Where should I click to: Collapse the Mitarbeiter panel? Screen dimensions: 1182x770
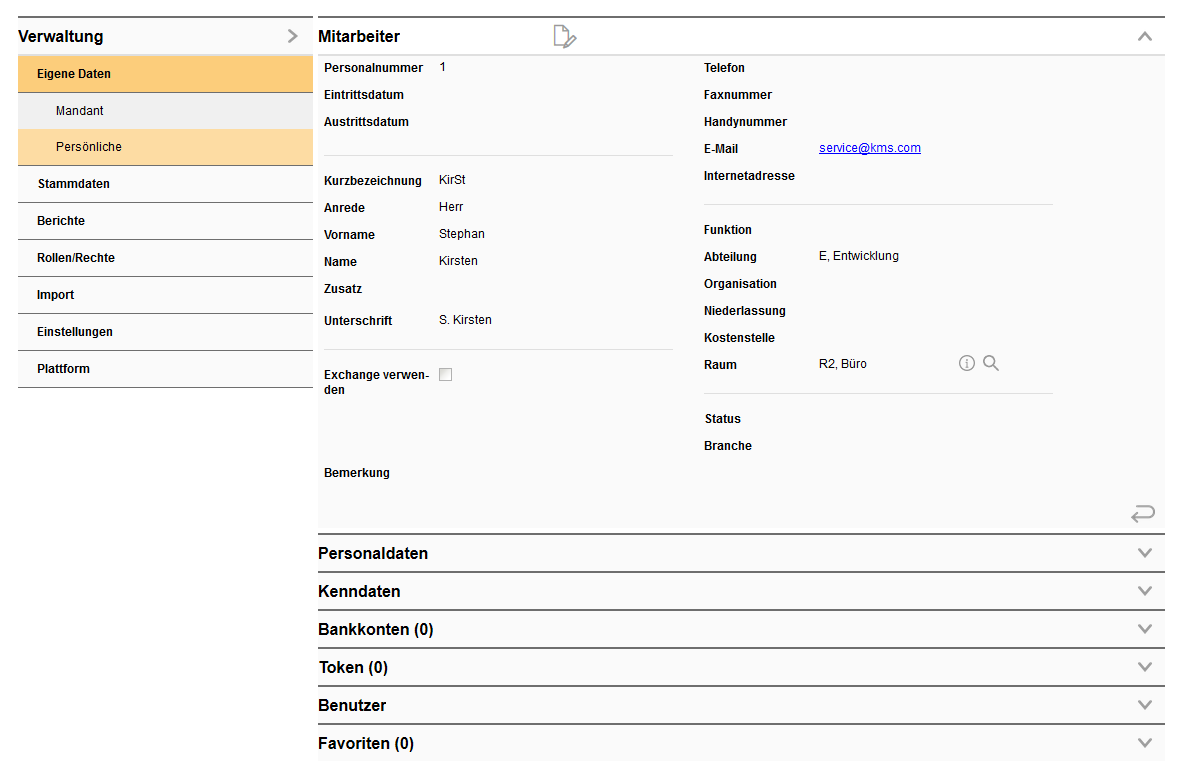pos(1145,35)
